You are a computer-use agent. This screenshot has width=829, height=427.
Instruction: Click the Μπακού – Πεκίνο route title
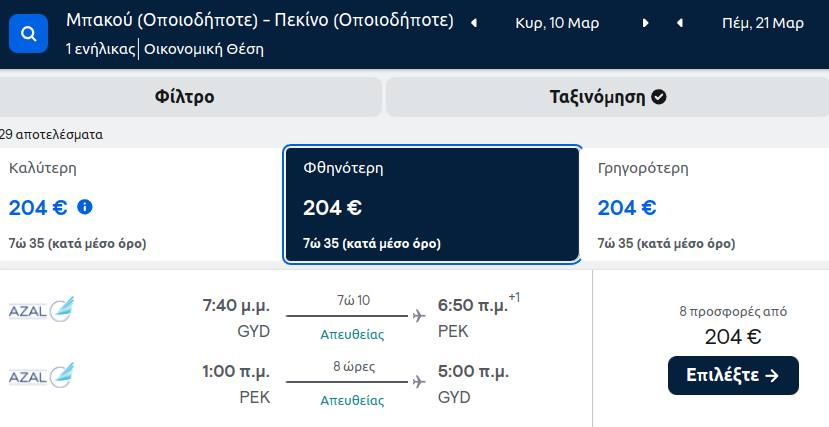click(260, 21)
